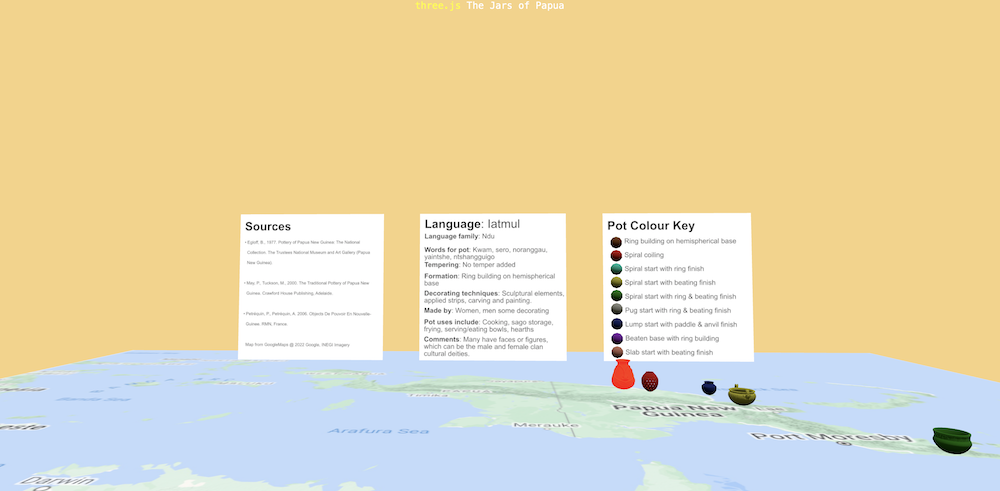Click the Pot uses include entry
The image size is (1000, 491).
pos(489,326)
